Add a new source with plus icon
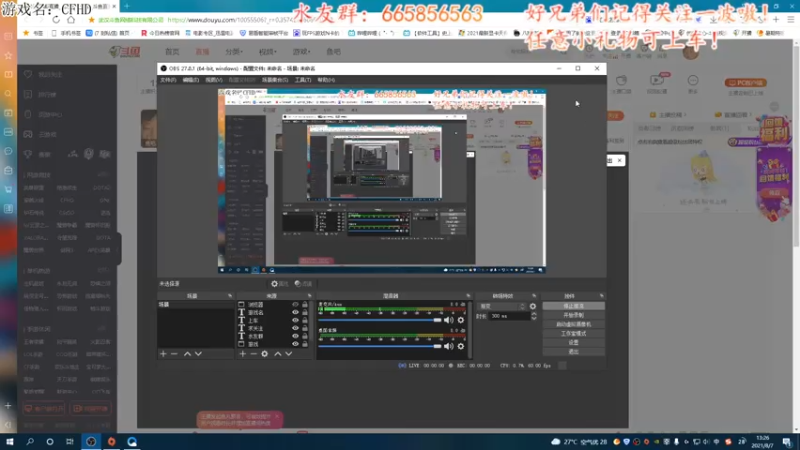Image resolution: width=800 pixels, height=450 pixels. [x=243, y=354]
